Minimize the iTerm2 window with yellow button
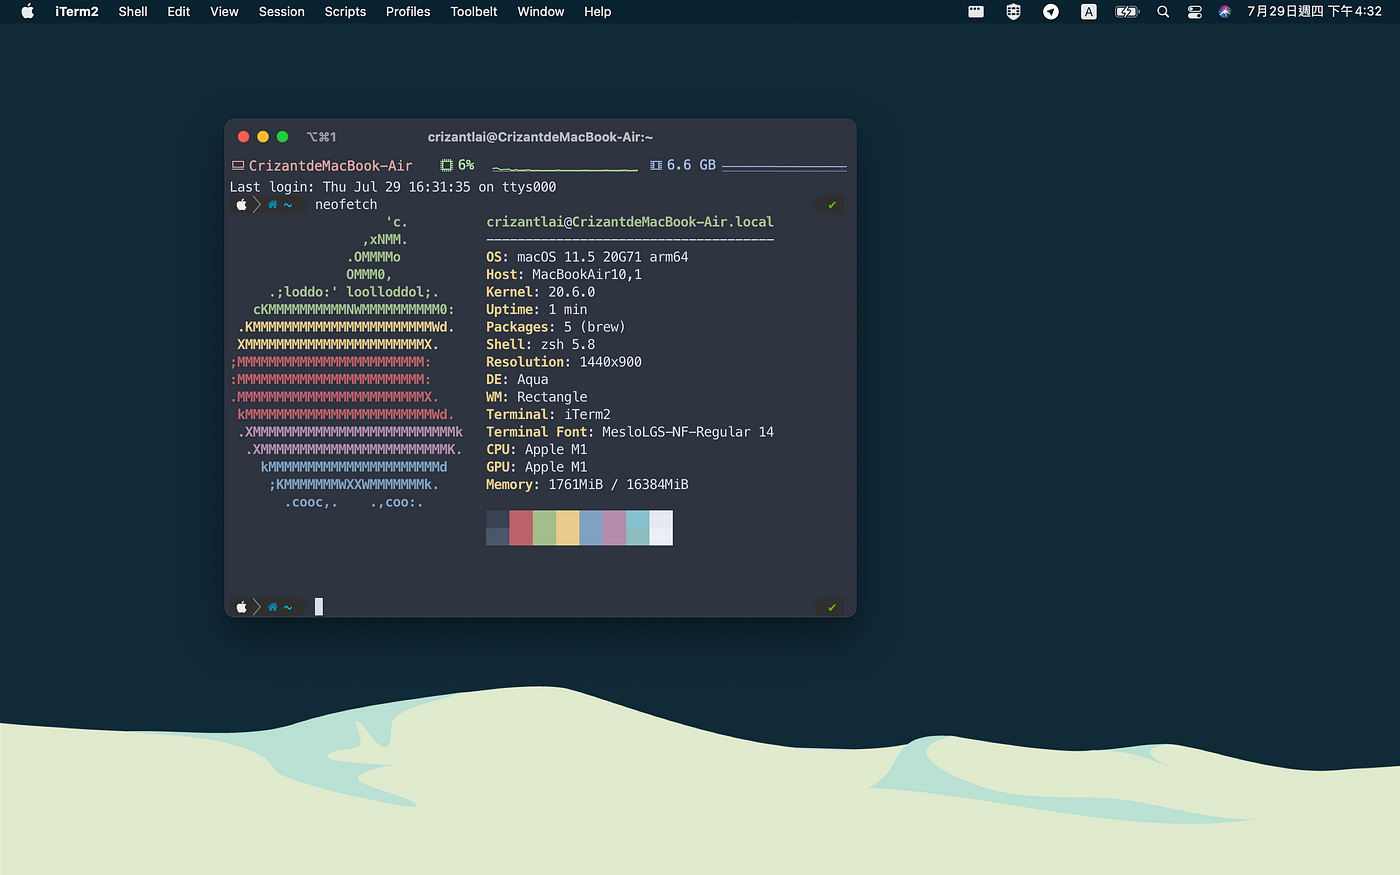 [x=263, y=137]
